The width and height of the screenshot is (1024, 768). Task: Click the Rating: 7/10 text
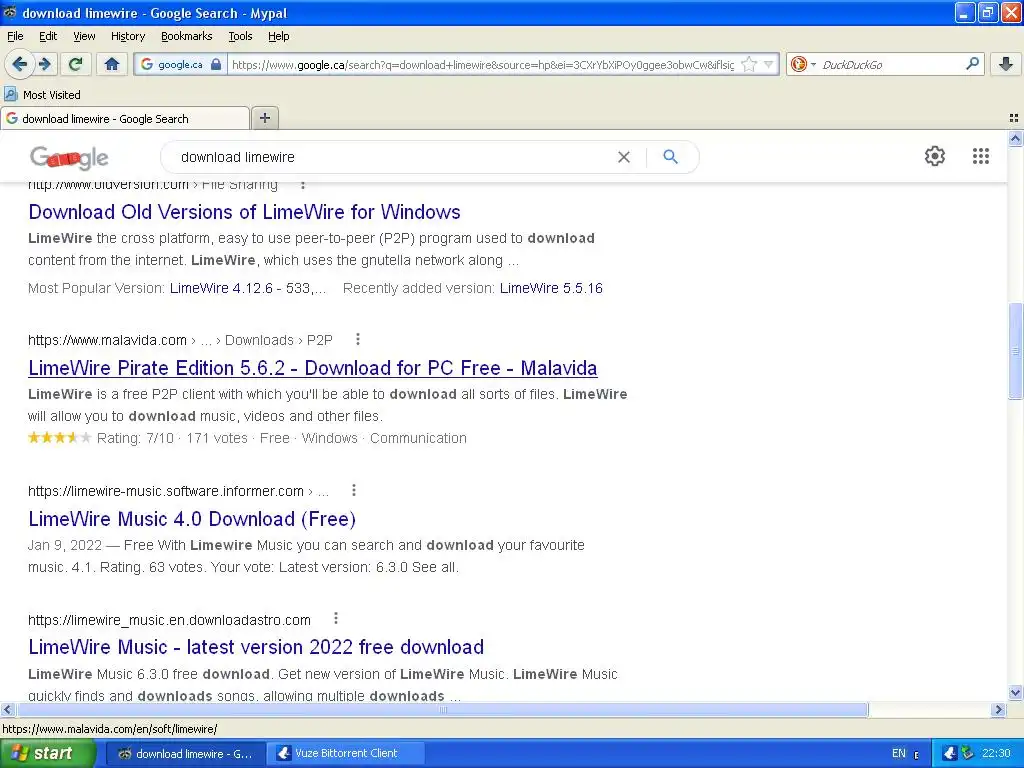135,438
